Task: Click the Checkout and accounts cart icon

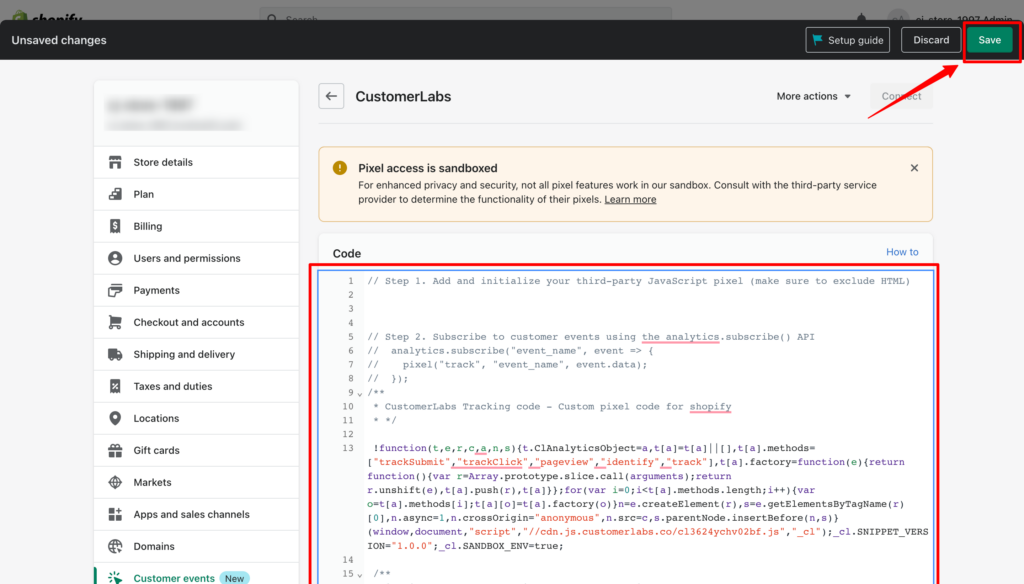Action: [115, 322]
